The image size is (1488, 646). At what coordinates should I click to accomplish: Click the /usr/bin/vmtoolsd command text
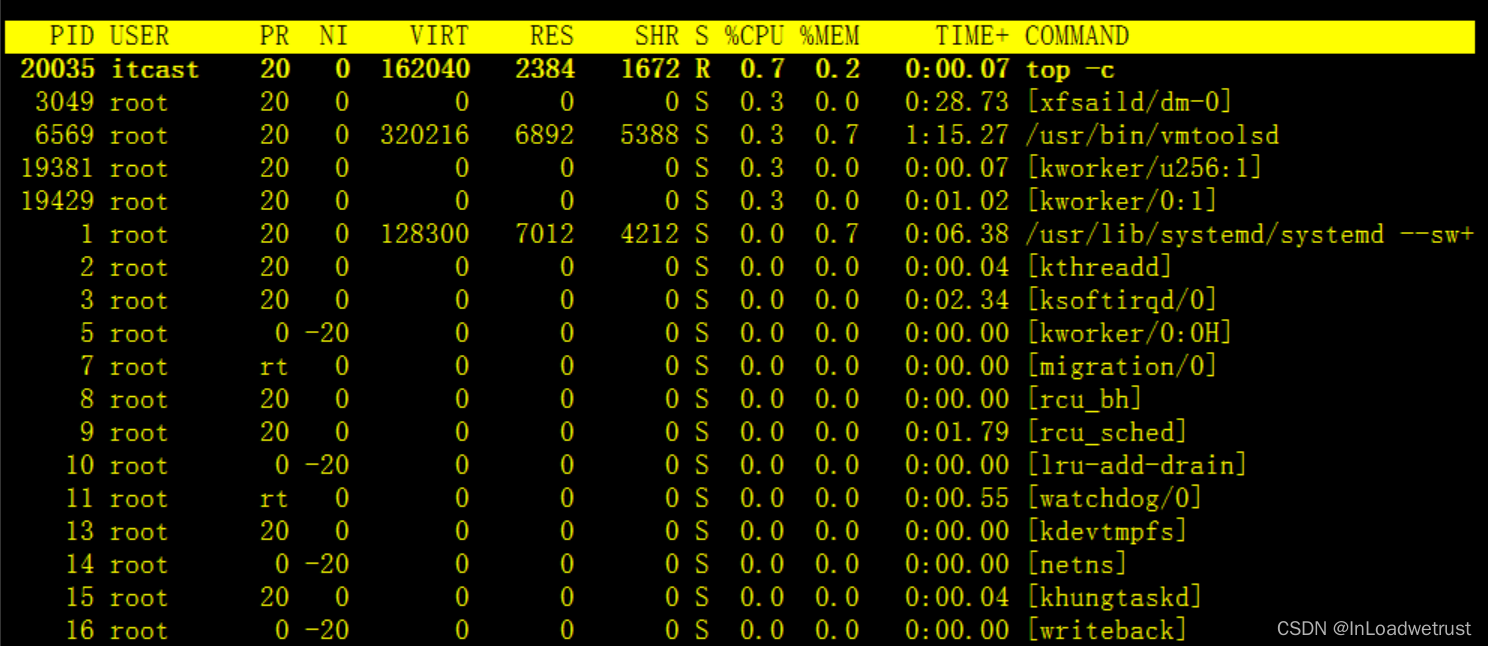(1152, 135)
